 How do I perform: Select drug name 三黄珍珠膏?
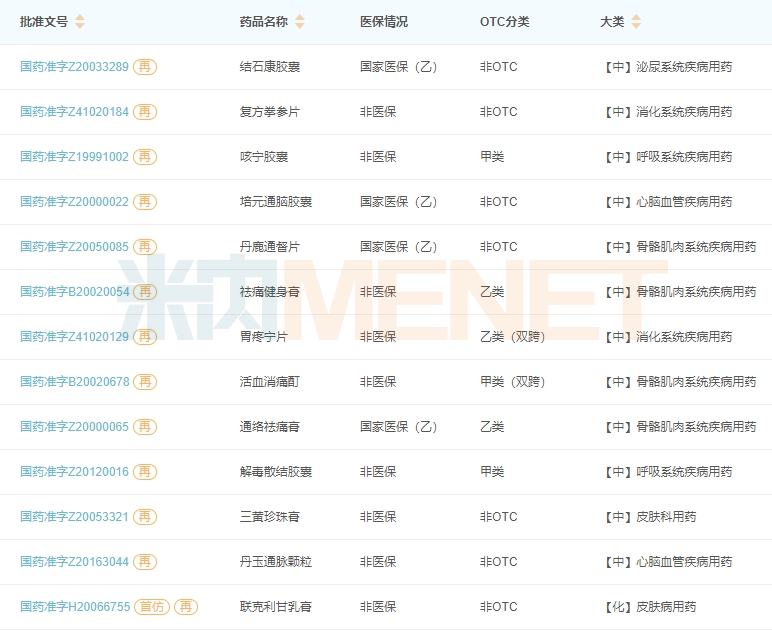coord(270,516)
